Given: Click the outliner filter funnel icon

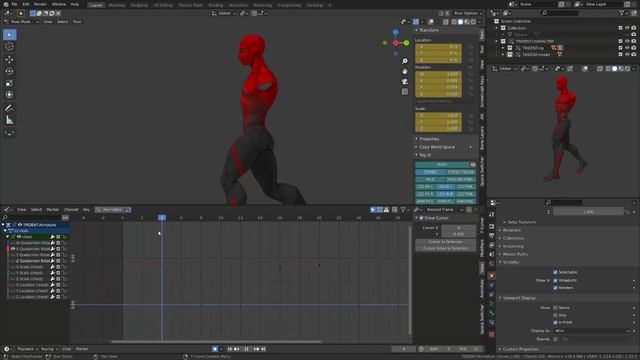Looking at the screenshot, I should point(621,13).
